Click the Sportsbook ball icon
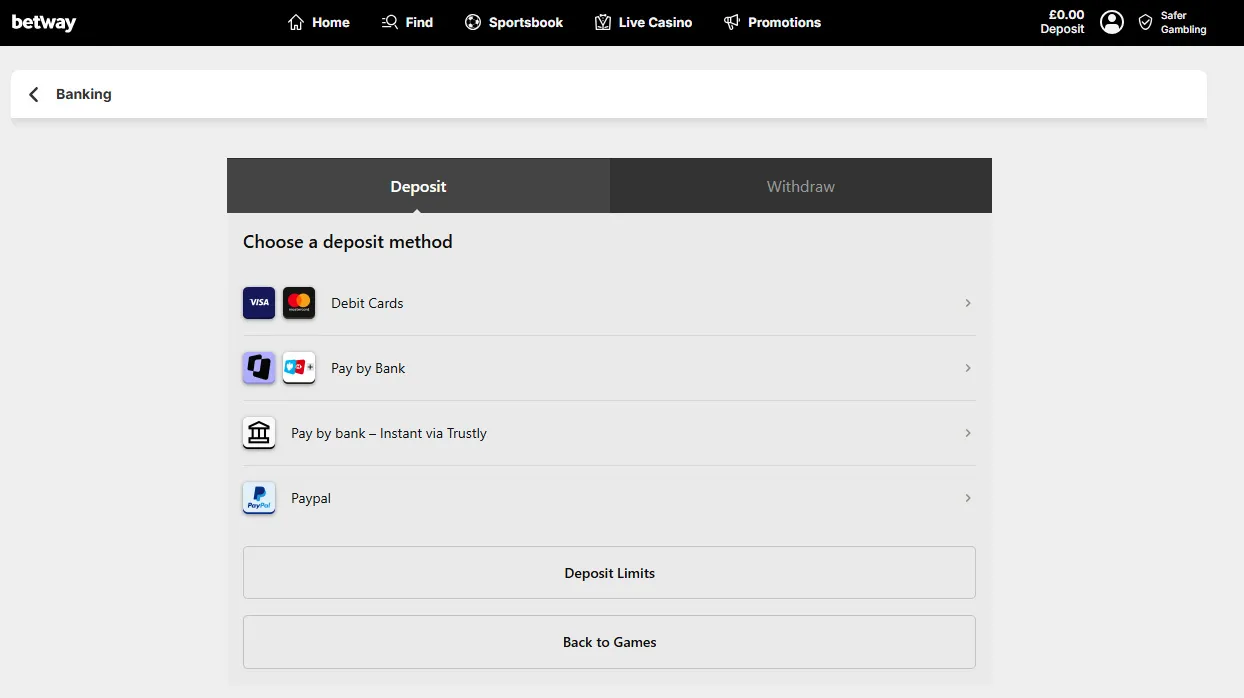Image resolution: width=1244 pixels, height=698 pixels. (x=472, y=21)
